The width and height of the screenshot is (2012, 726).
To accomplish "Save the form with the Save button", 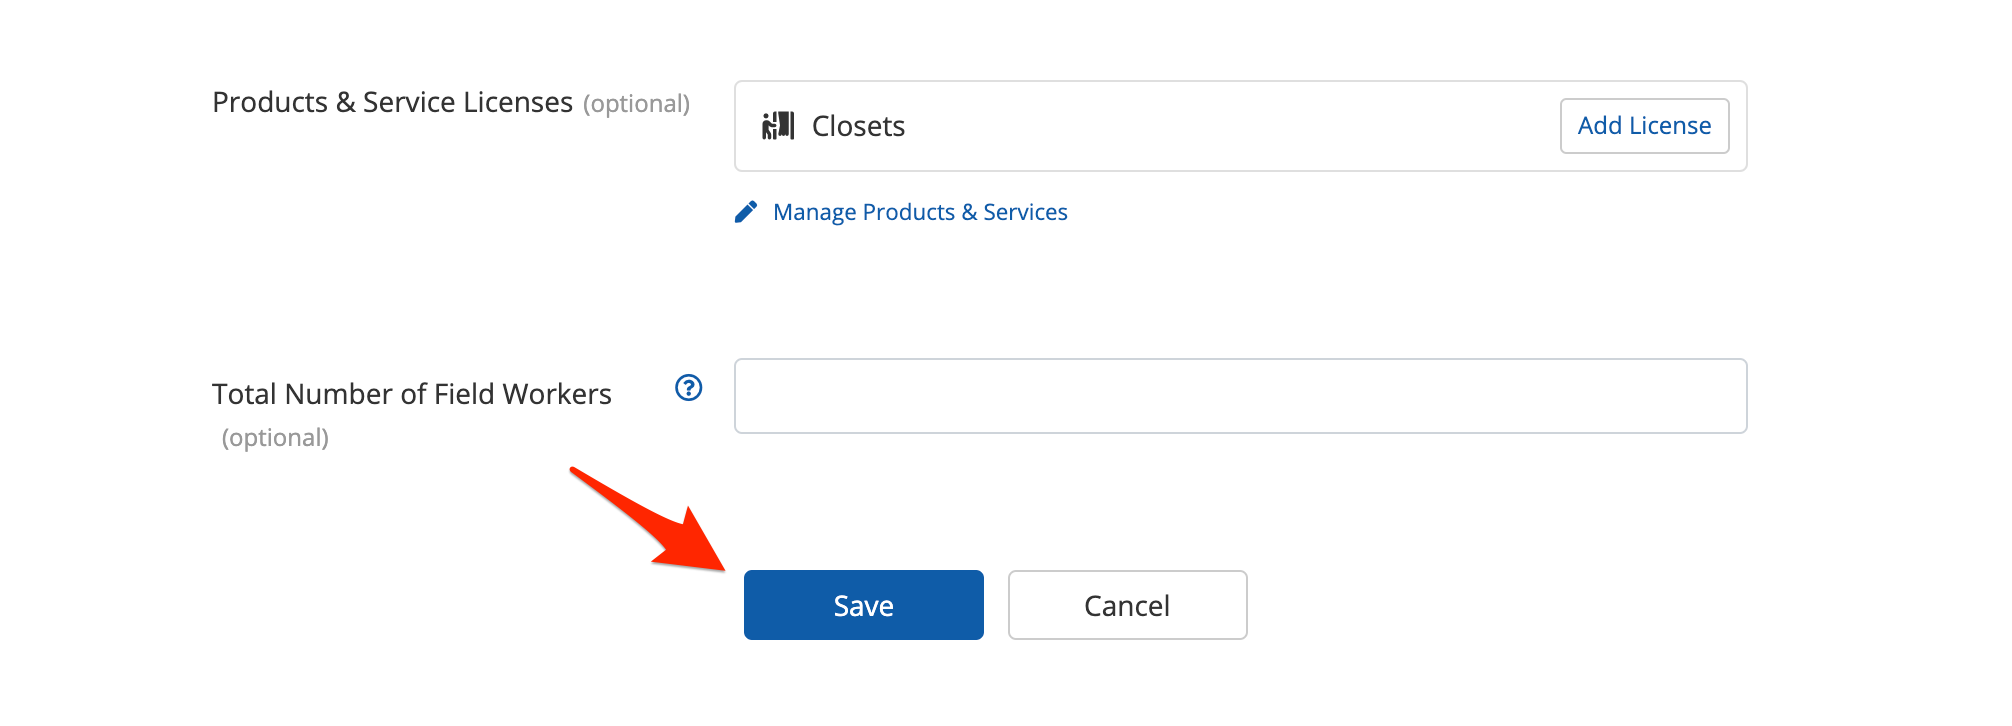I will [863, 605].
